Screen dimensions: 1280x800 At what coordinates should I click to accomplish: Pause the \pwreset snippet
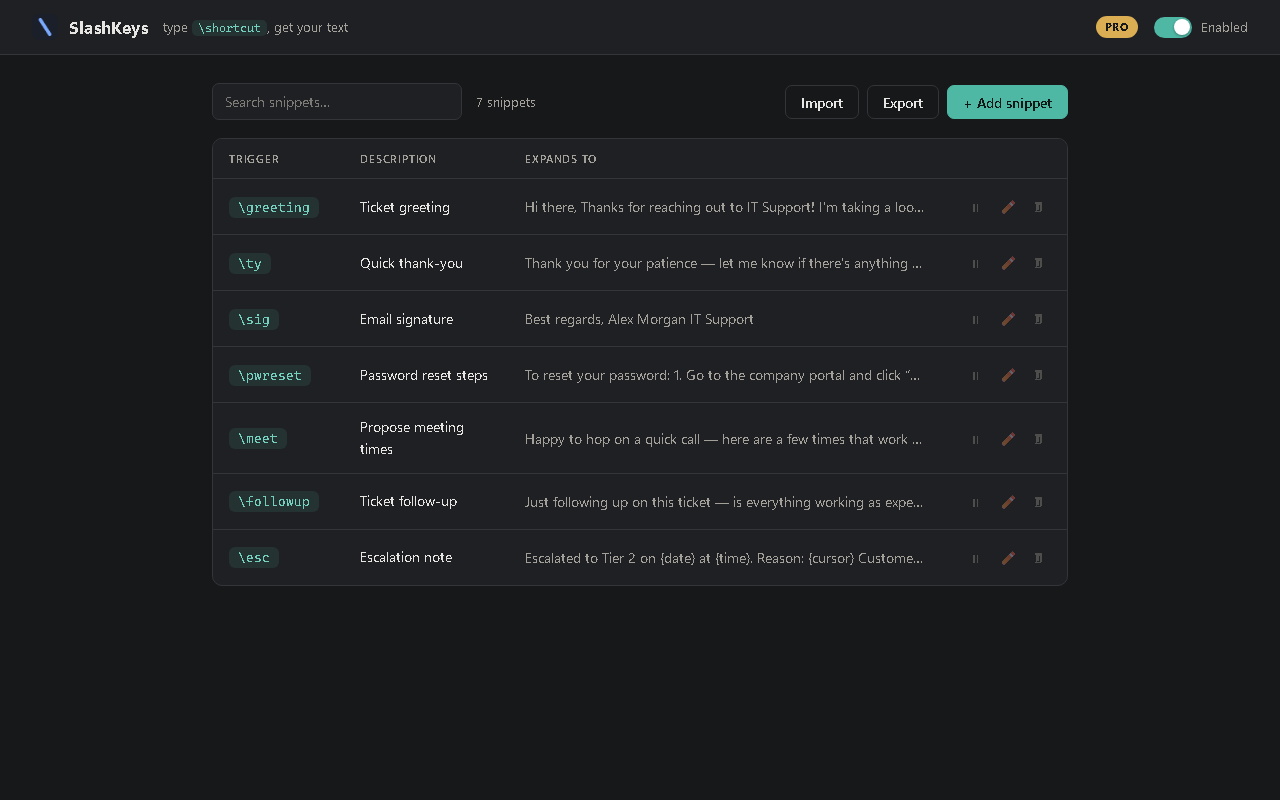975,375
